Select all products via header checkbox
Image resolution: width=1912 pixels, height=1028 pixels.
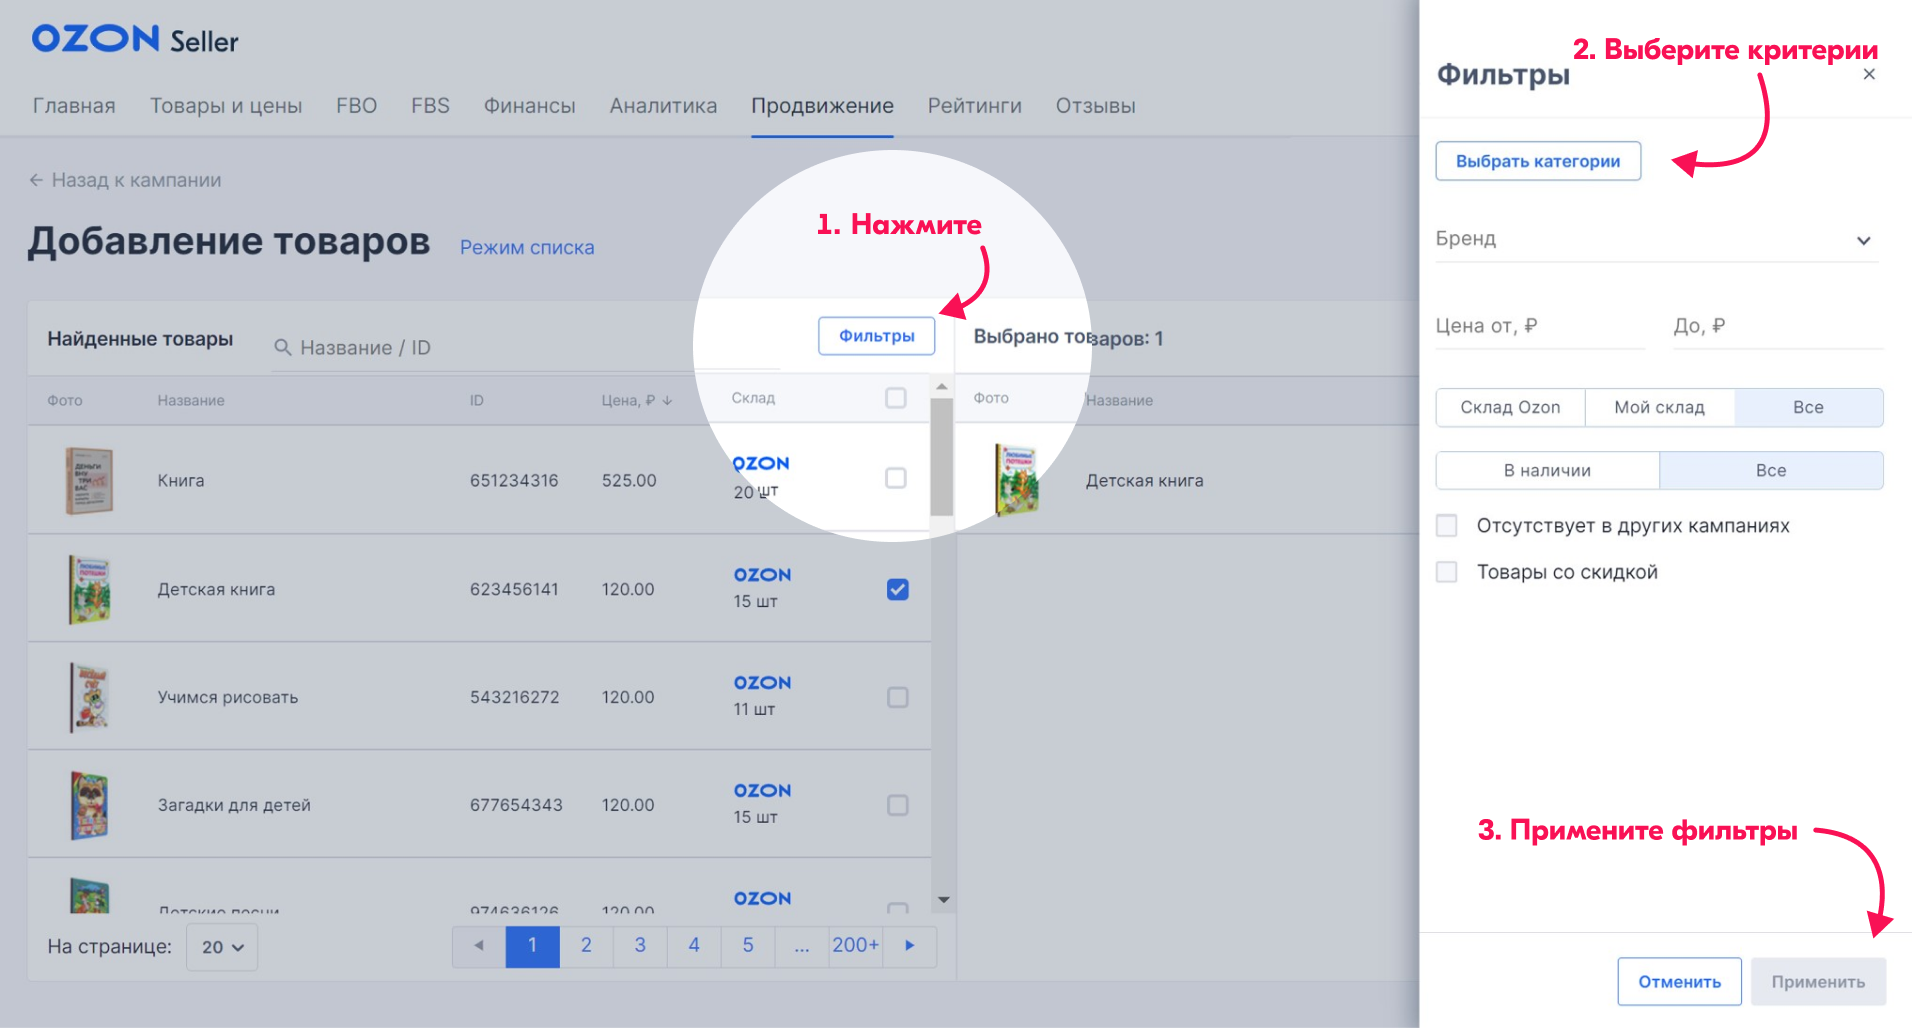[895, 398]
